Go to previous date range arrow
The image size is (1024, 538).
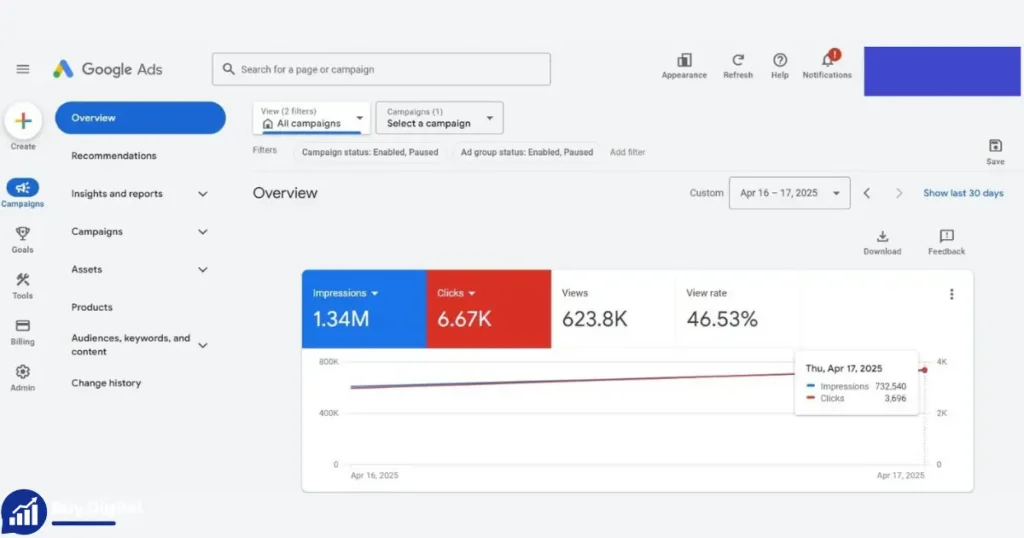(867, 193)
